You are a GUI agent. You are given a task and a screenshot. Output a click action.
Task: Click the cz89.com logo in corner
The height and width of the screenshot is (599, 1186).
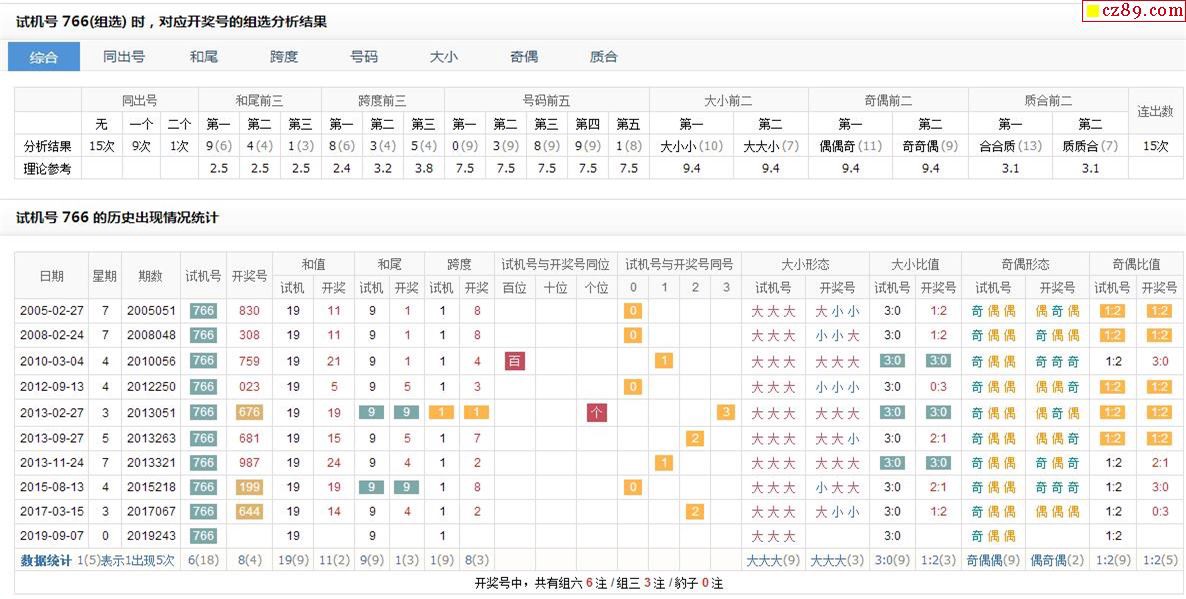pyautogui.click(x=1133, y=11)
